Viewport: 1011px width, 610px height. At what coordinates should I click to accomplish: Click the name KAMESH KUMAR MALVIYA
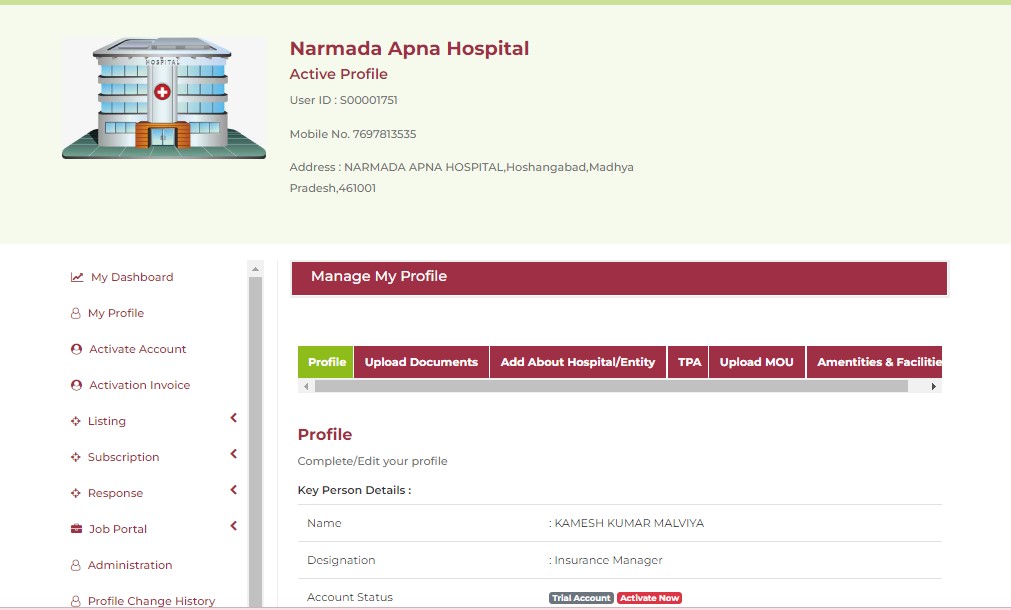point(629,523)
